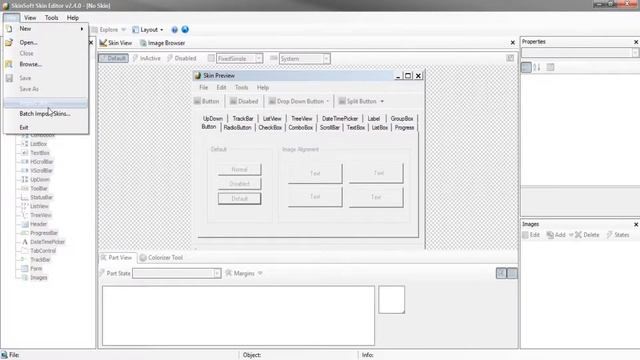The image size is (640, 360).
Task: Select ProgressBar in the skin tree
Action: [44, 233]
